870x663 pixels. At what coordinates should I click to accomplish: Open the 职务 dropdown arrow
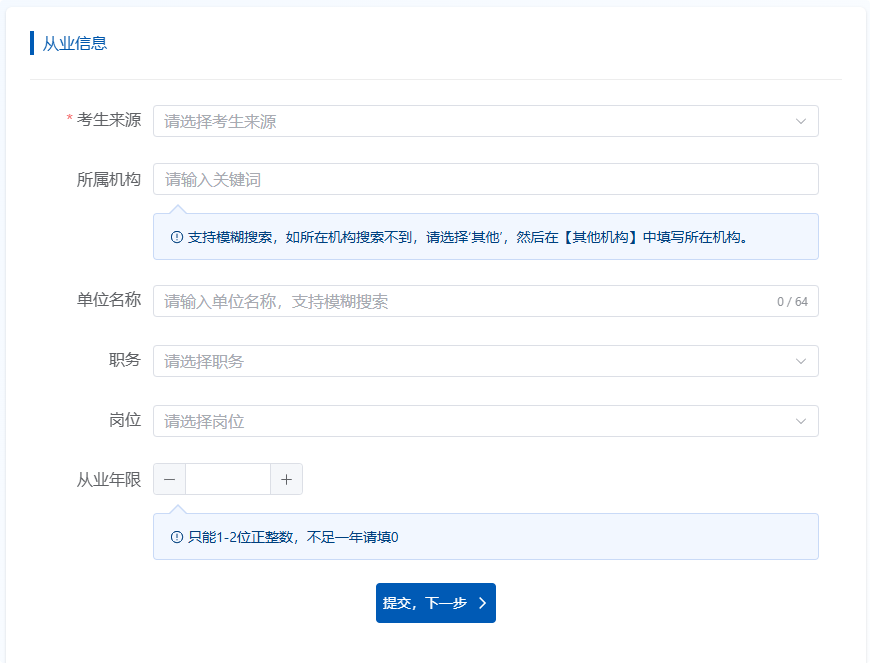(800, 361)
